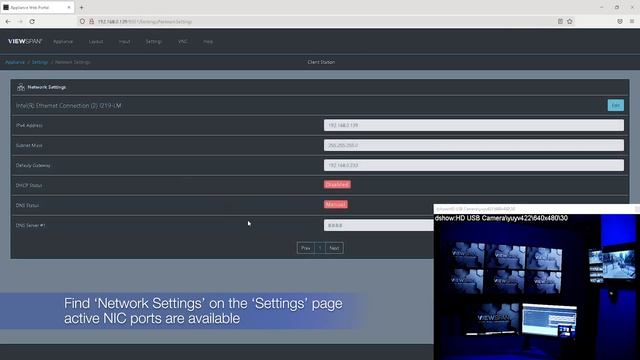Focus the DNS Server #1 field
The width and height of the screenshot is (640, 360).
tap(378, 225)
